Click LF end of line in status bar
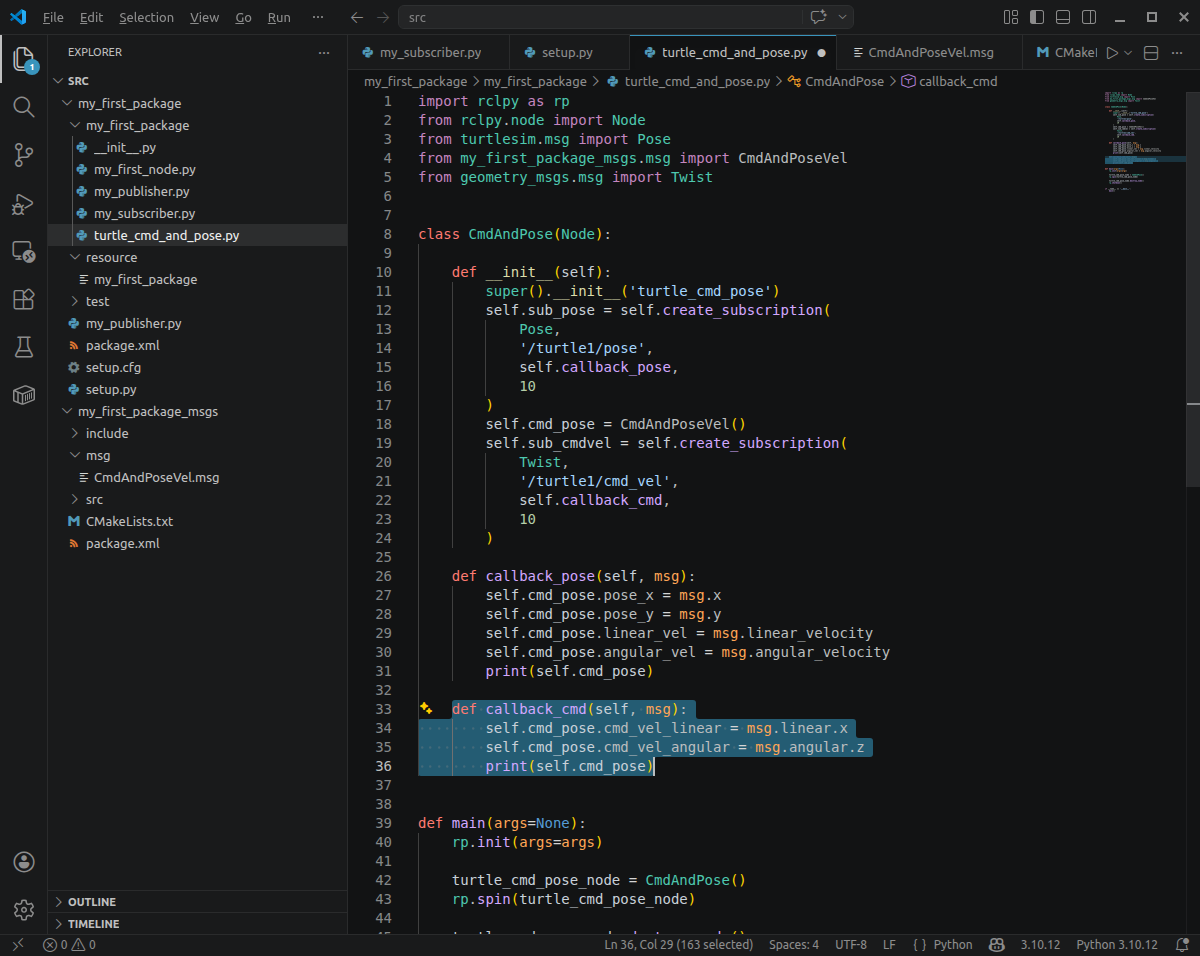 [x=889, y=944]
